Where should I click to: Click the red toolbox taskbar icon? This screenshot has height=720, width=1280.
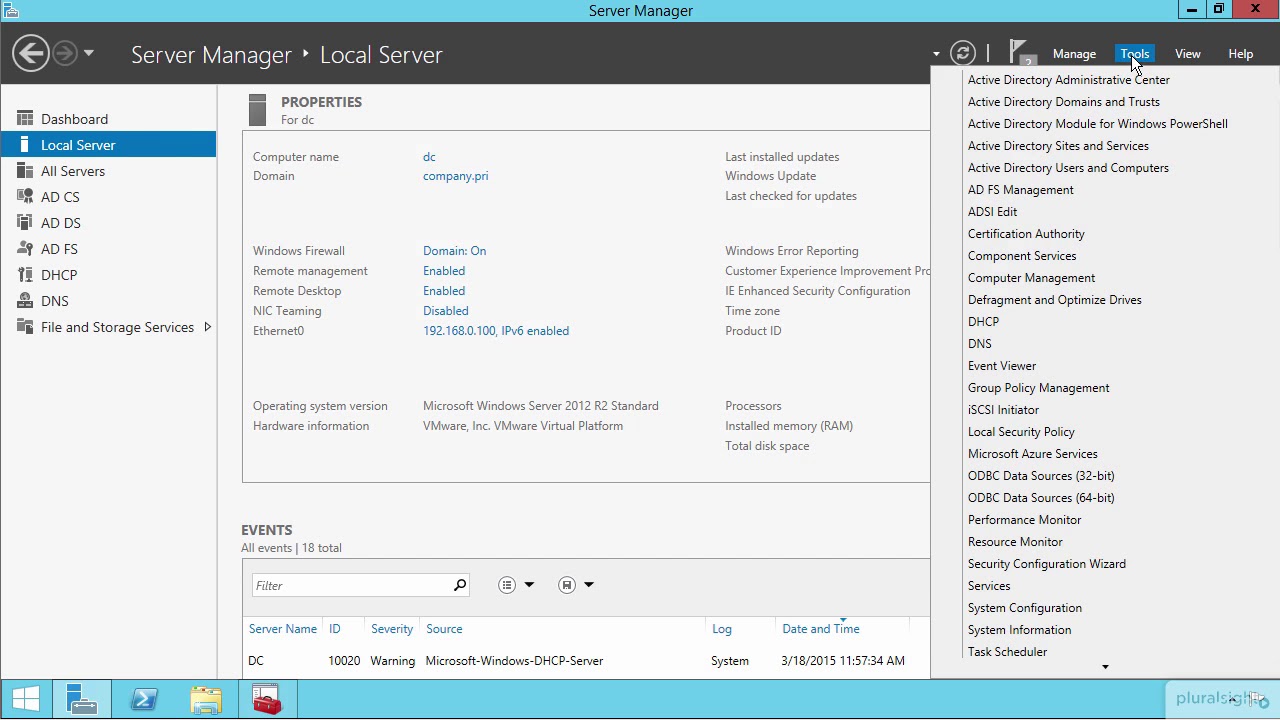pyautogui.click(x=267, y=700)
